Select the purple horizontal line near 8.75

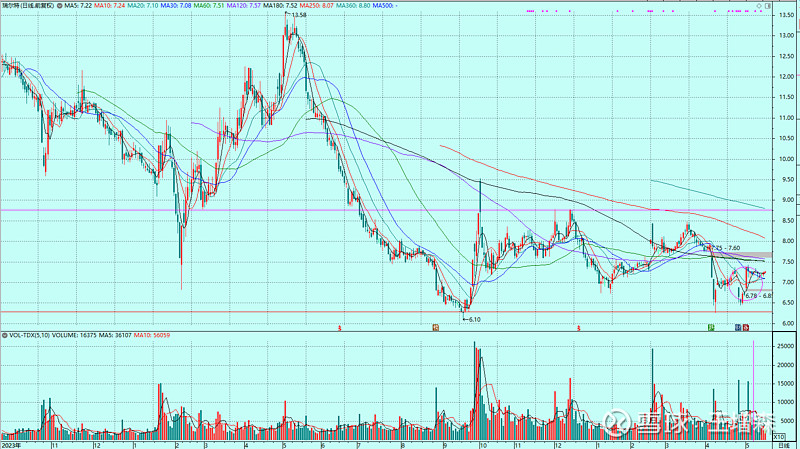300,210
